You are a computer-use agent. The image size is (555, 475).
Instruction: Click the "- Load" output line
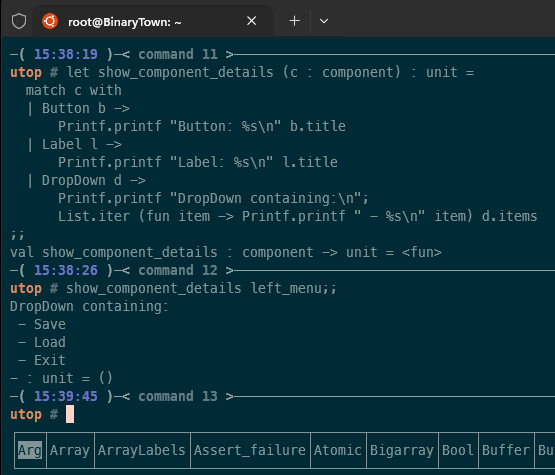42,342
